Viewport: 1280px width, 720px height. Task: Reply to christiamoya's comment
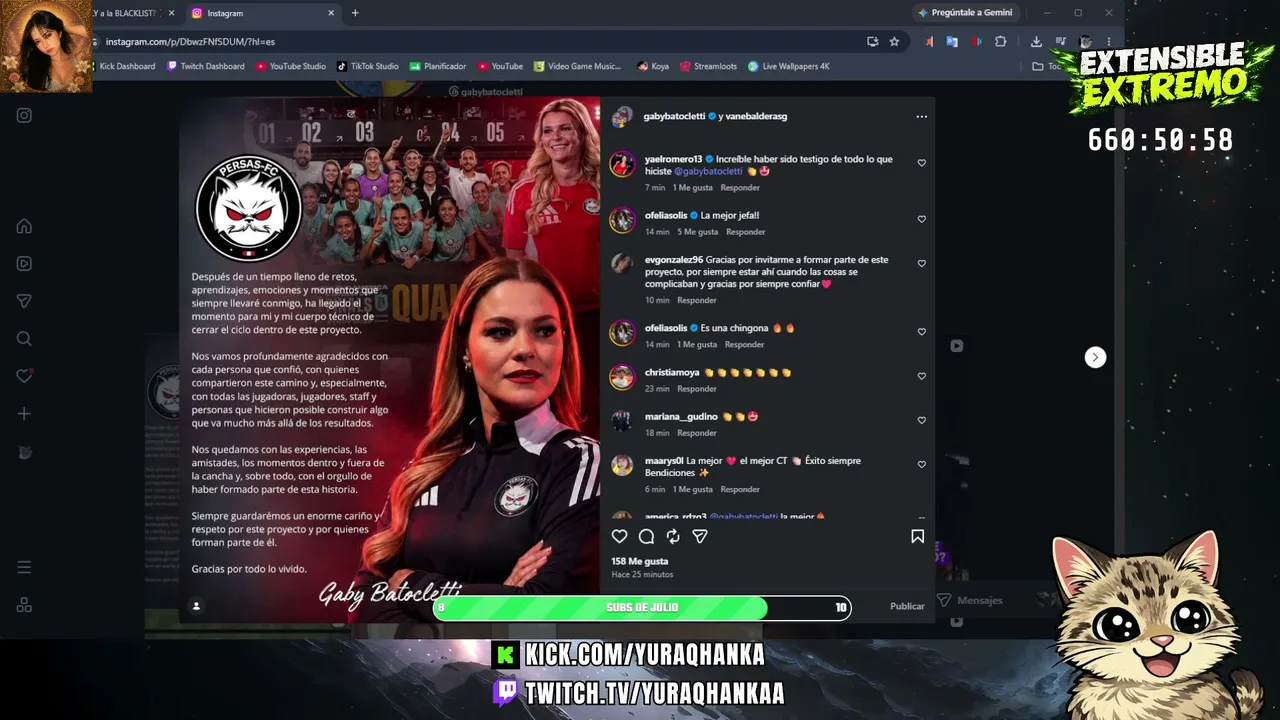pyautogui.click(x=697, y=389)
